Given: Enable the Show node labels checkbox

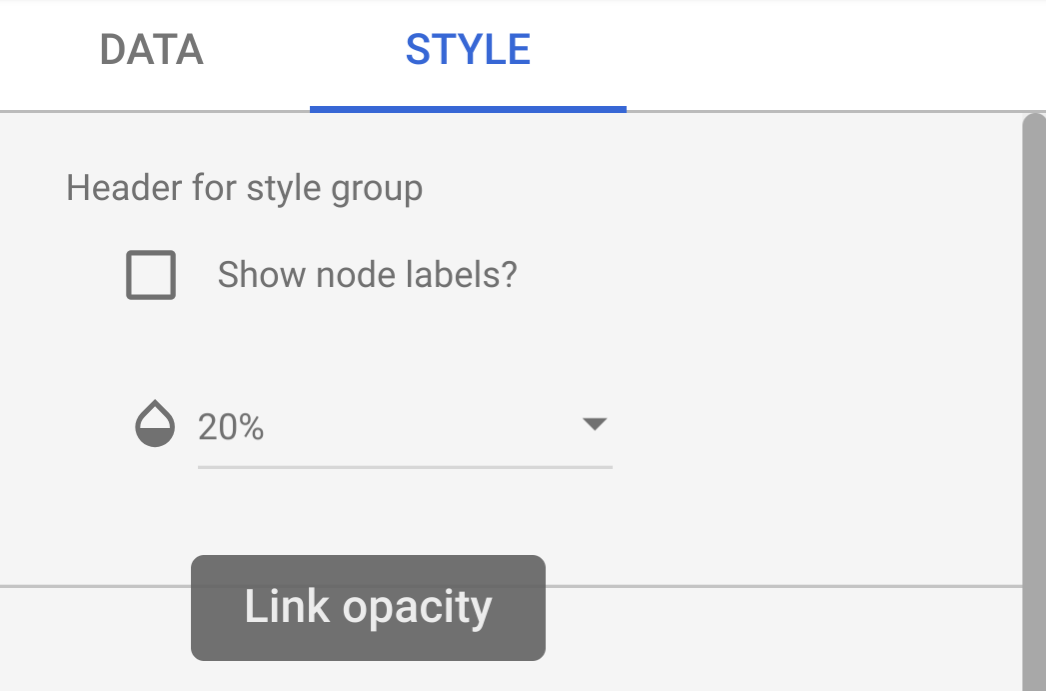Looking at the screenshot, I should (x=151, y=274).
